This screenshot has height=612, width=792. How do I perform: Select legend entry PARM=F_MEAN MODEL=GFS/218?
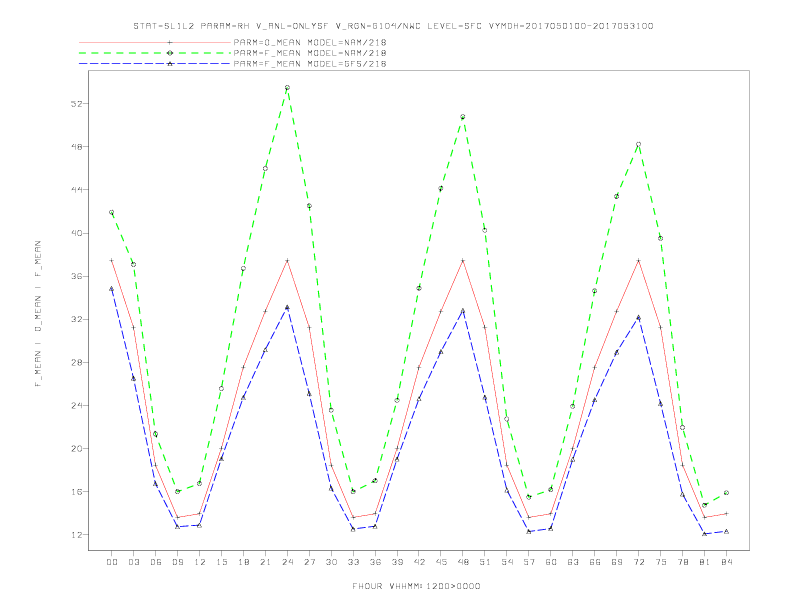tap(310, 64)
